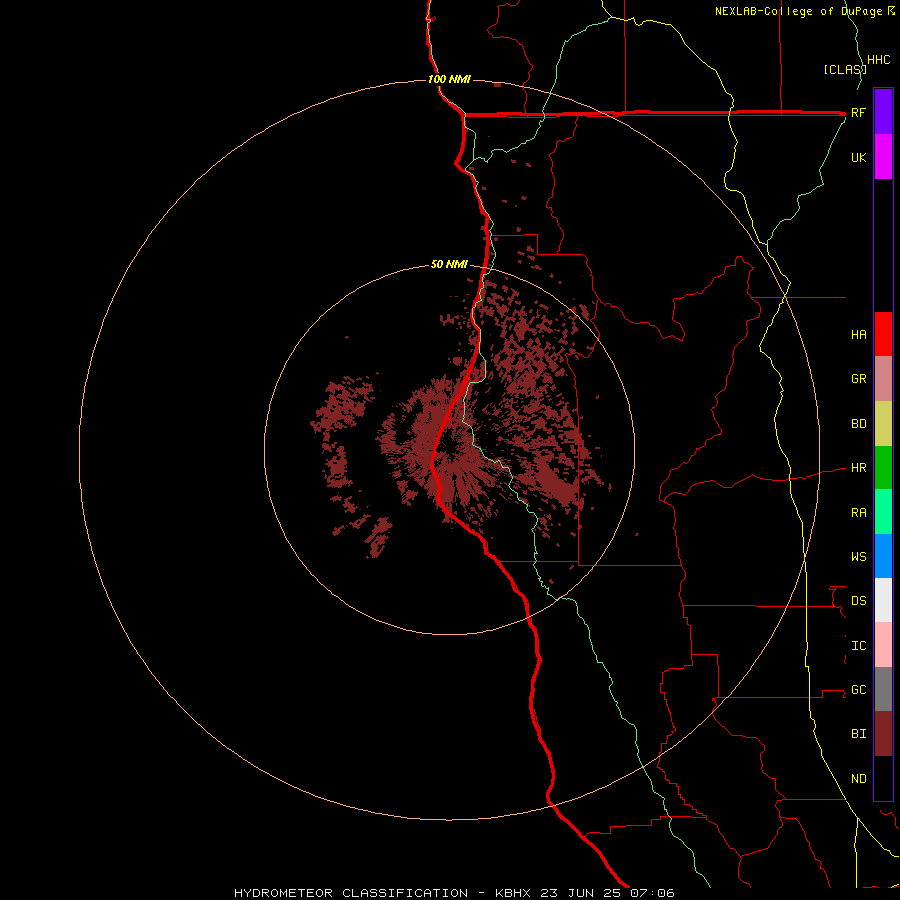
Task: Click the HR green legend swatch
Action: click(883, 468)
